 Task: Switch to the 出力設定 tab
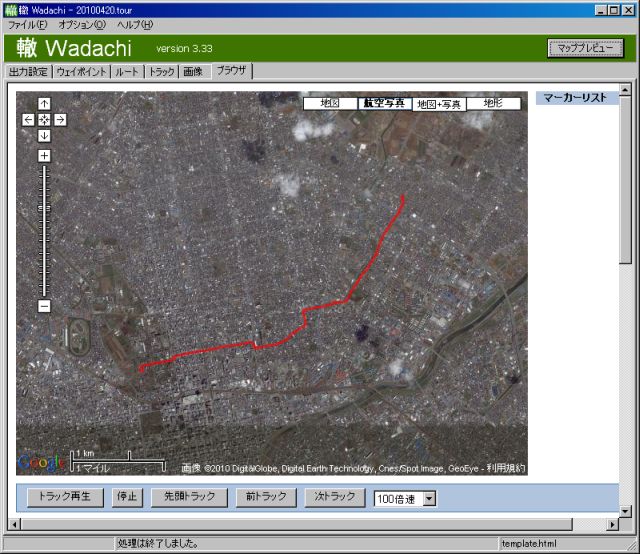(28, 72)
